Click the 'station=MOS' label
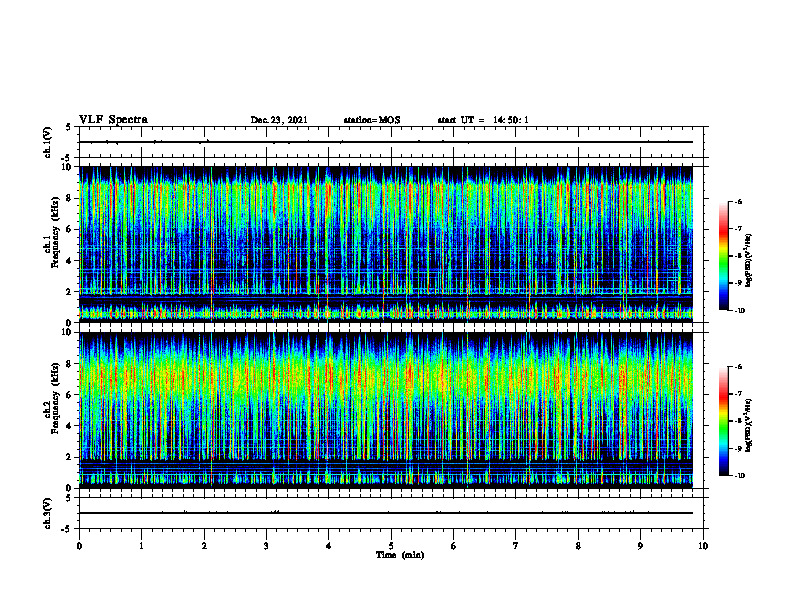Viewport: 792px width, 612px height. pos(372,120)
